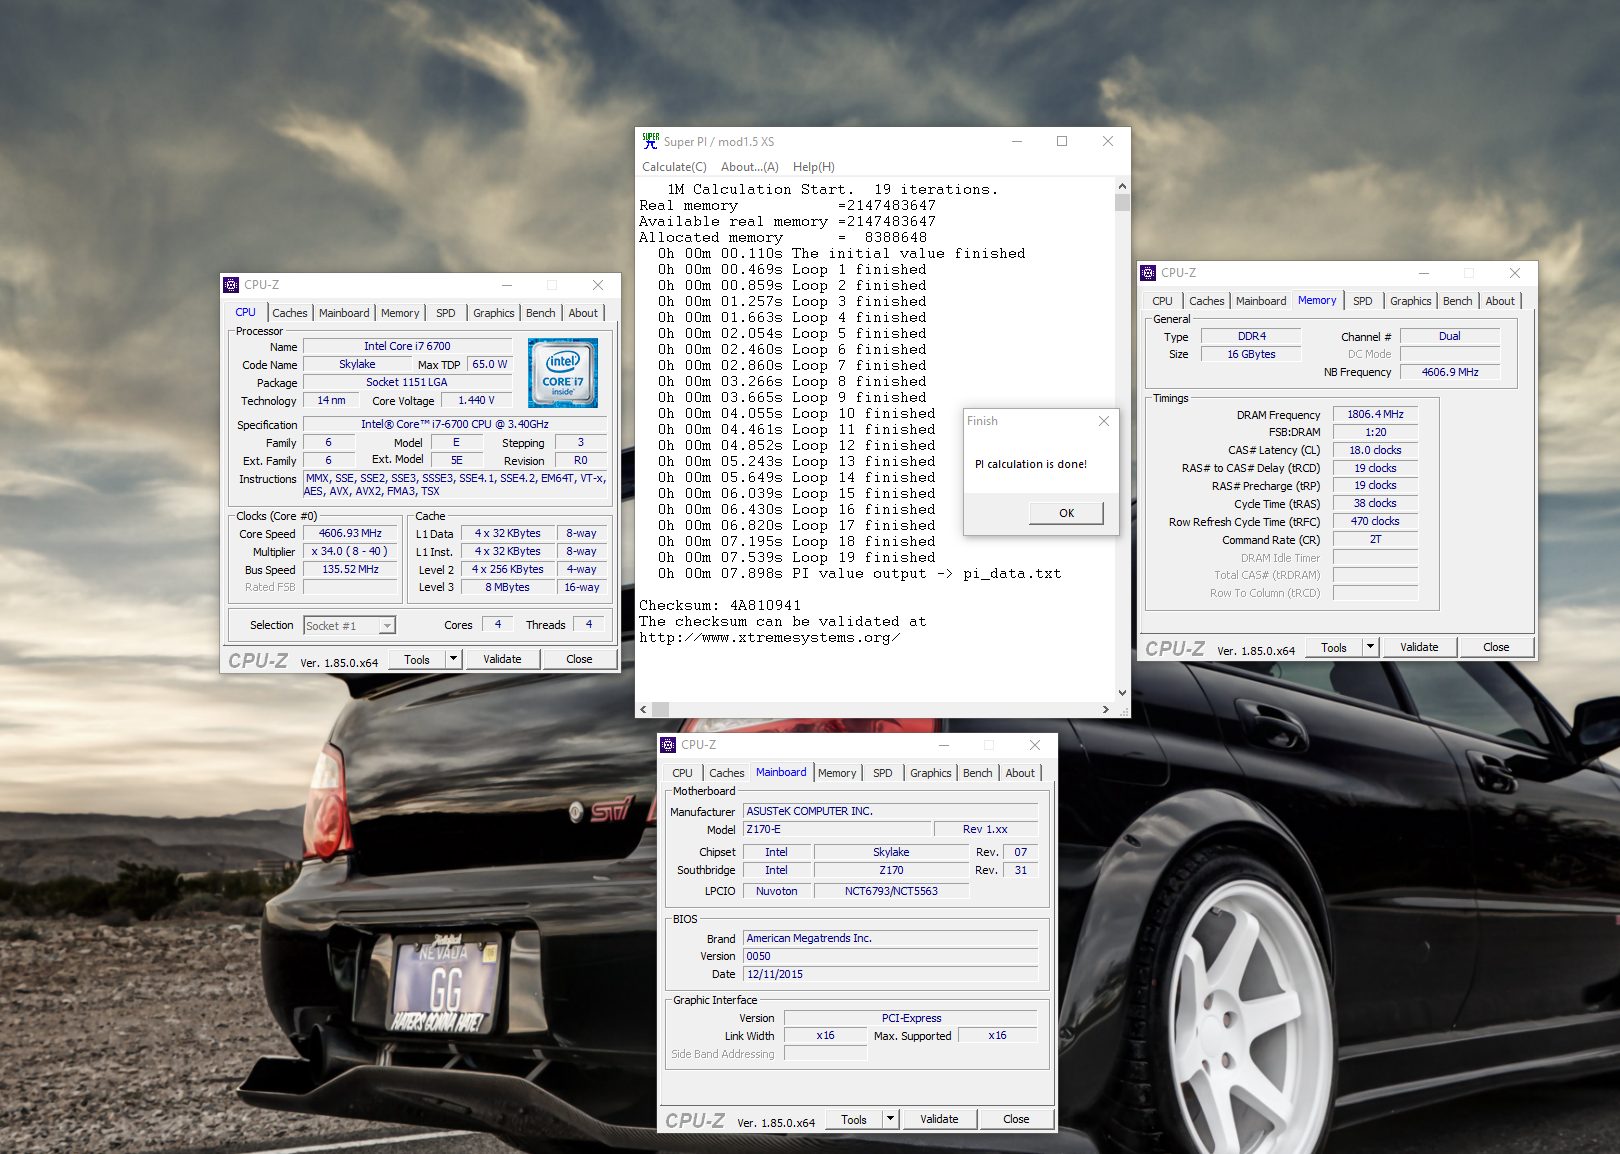Maximize the Super PI window

coord(1062,141)
